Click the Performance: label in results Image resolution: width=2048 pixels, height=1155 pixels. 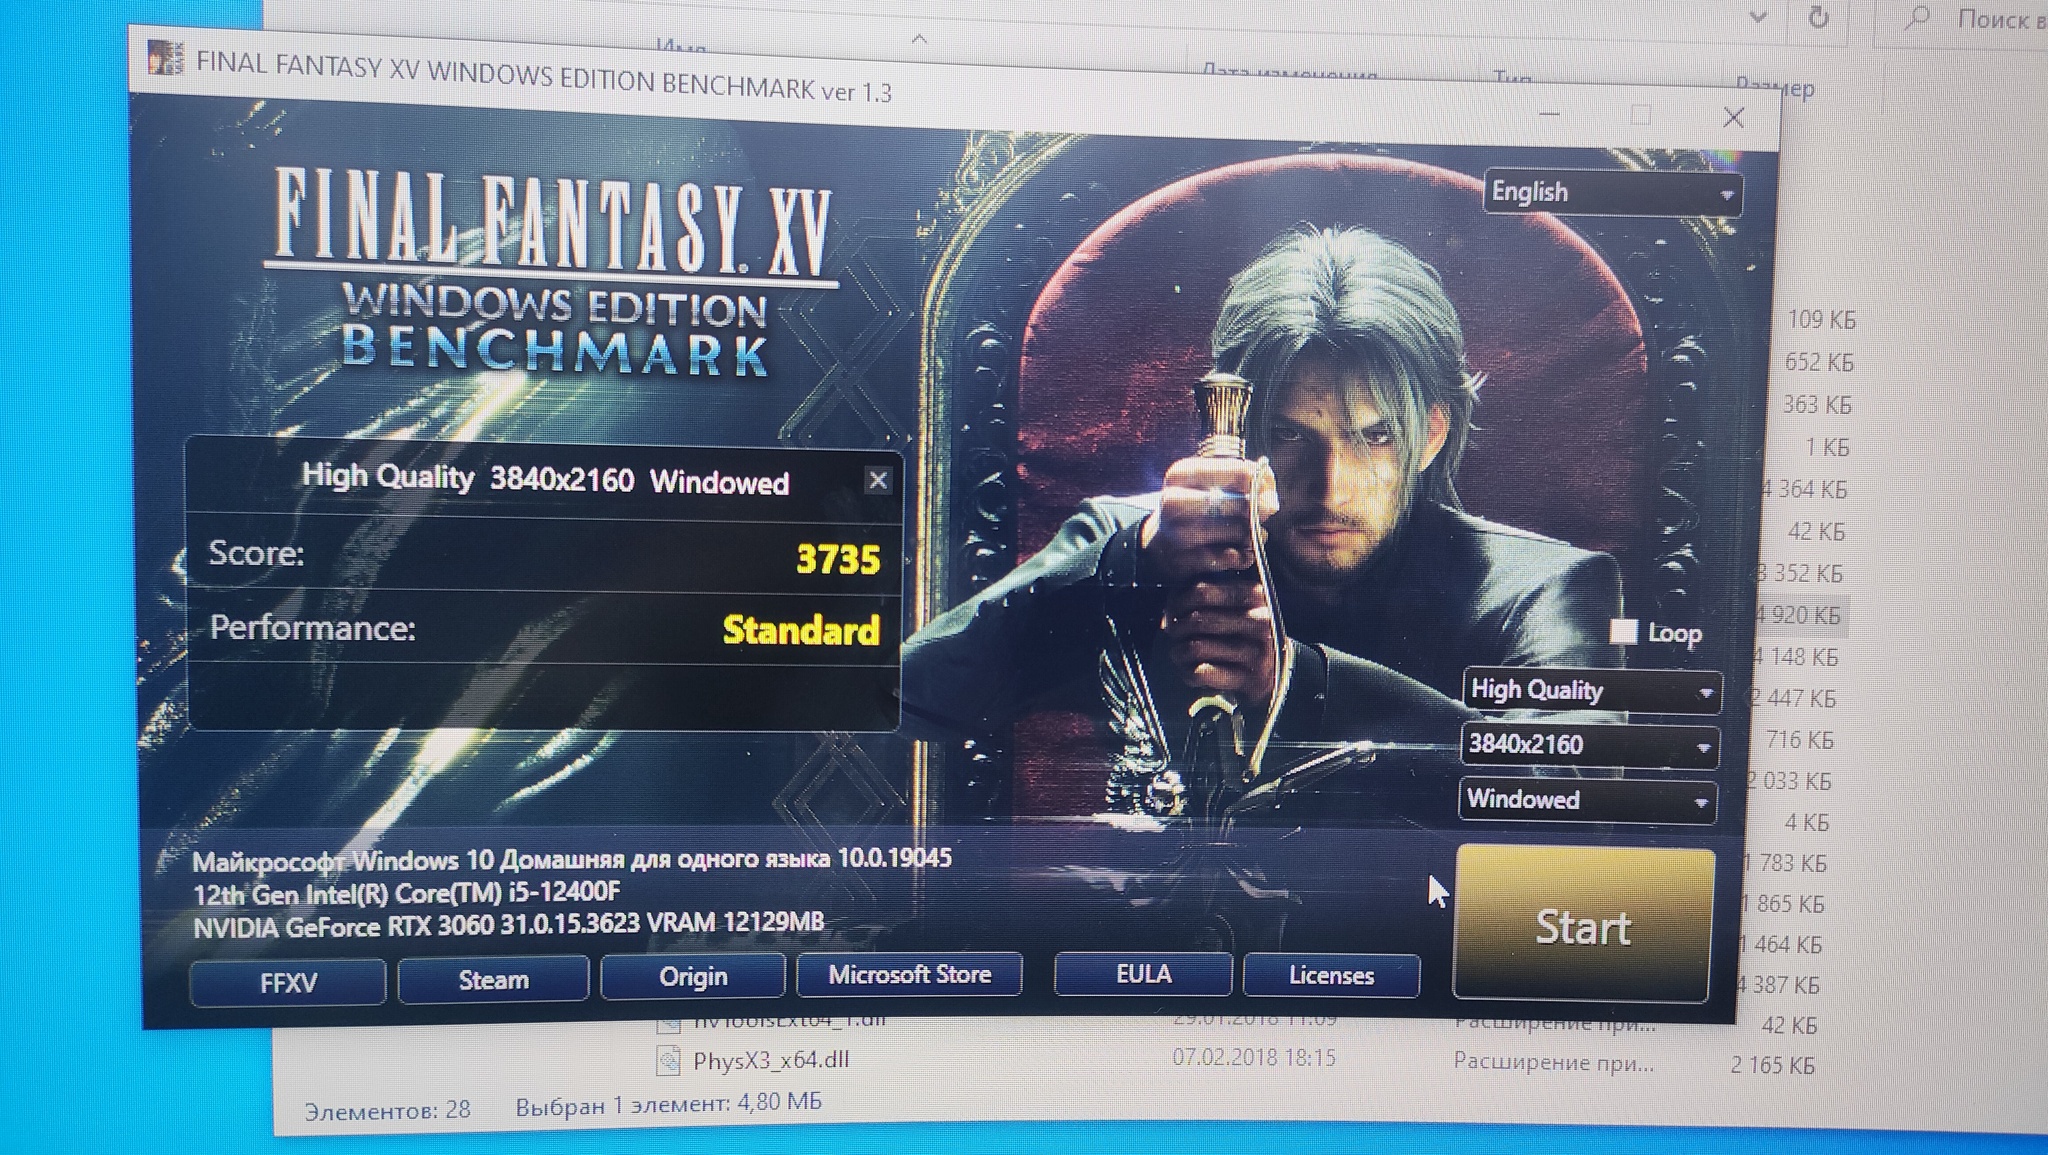[312, 628]
